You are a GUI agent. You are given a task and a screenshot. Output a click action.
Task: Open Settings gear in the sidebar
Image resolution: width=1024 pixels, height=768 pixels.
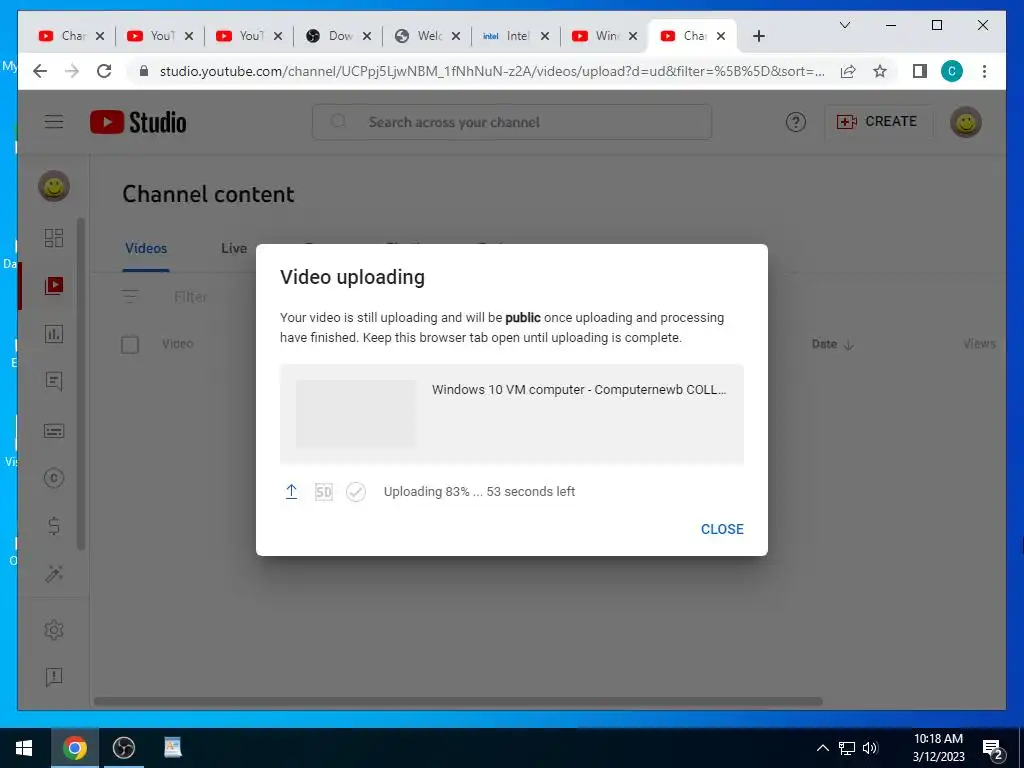click(54, 630)
